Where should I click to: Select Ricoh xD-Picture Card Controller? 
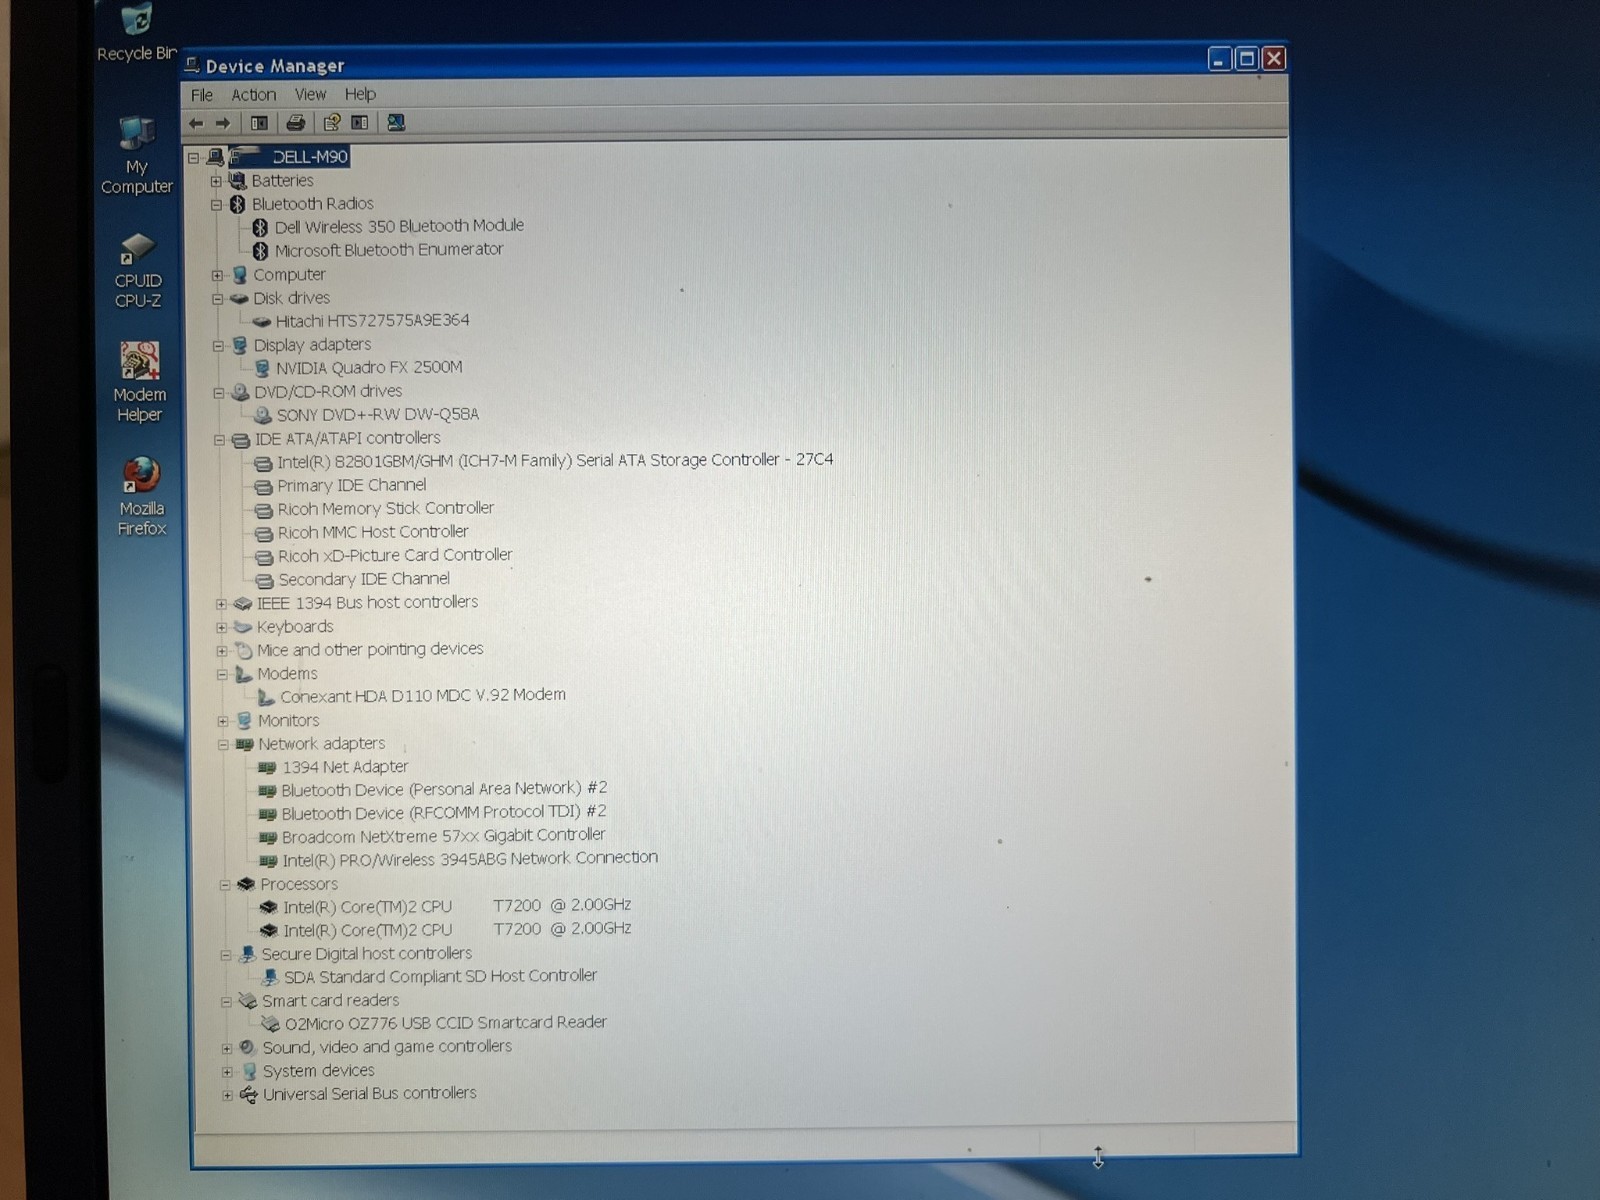395,555
